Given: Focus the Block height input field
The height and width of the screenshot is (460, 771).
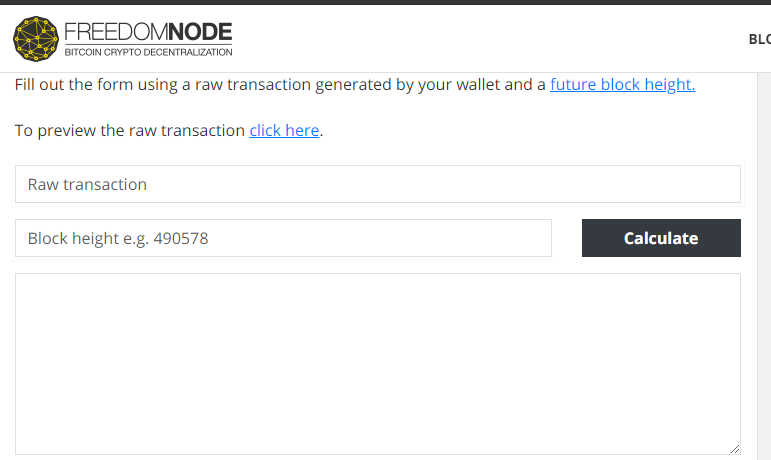Looking at the screenshot, I should [x=283, y=238].
